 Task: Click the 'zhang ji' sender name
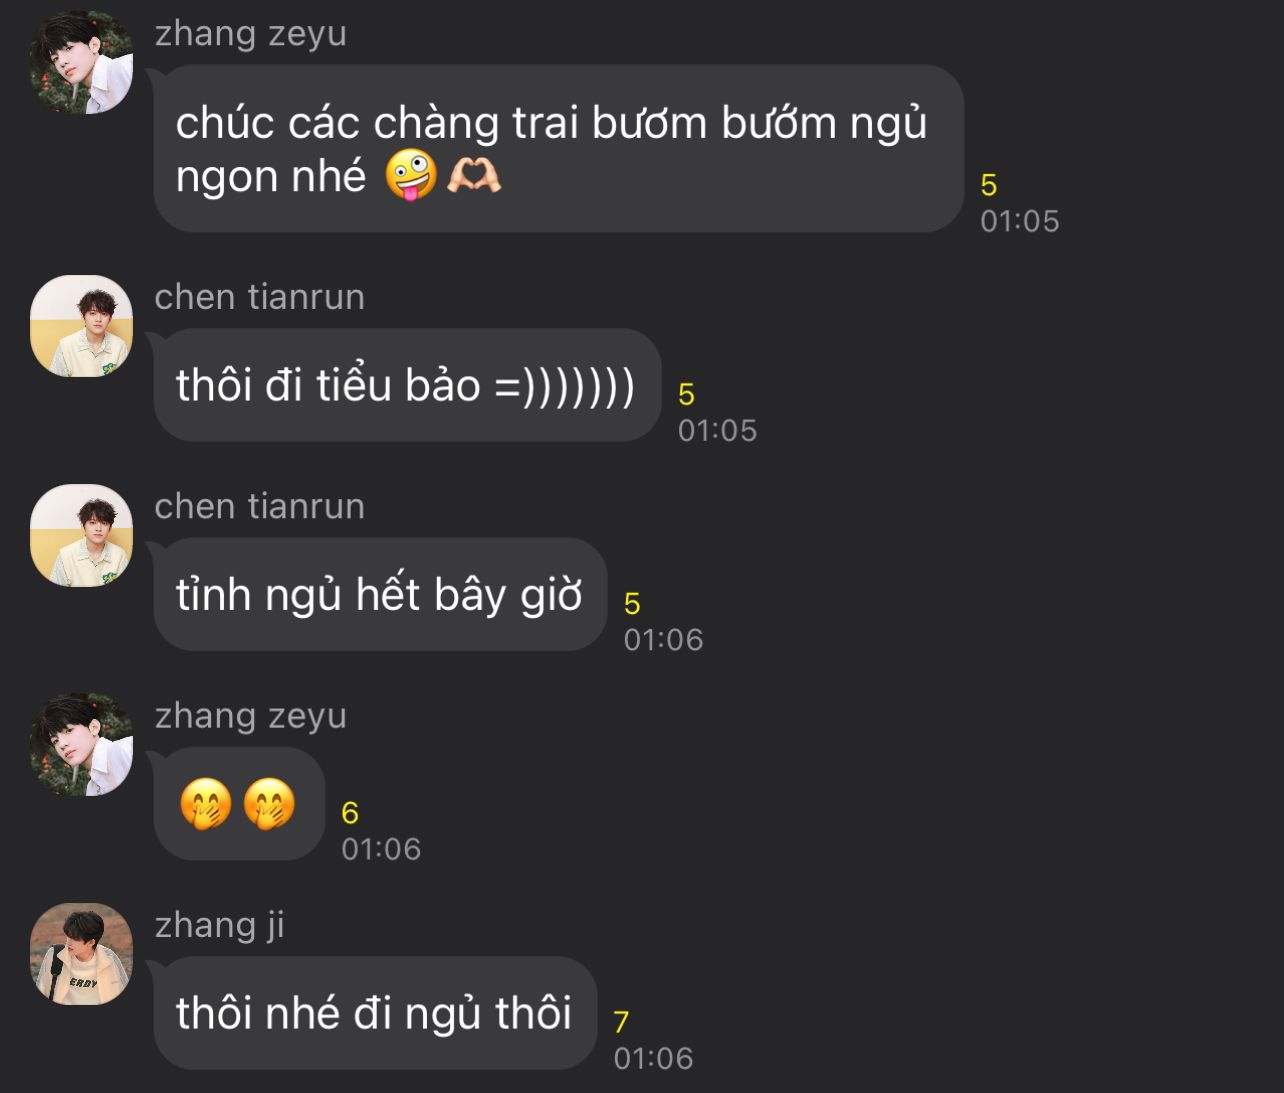tap(220, 925)
